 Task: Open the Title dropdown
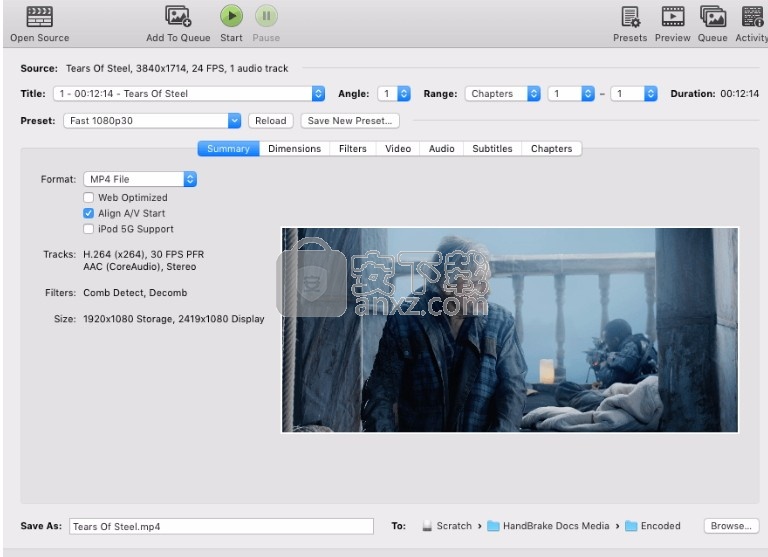pyautogui.click(x=189, y=94)
